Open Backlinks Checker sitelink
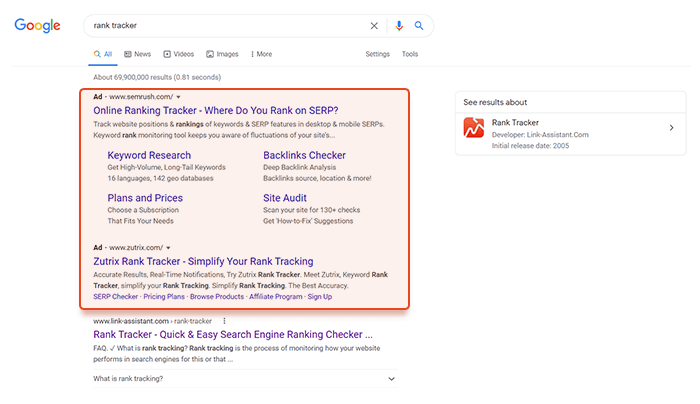Viewport: 700px width, 404px height. point(304,155)
